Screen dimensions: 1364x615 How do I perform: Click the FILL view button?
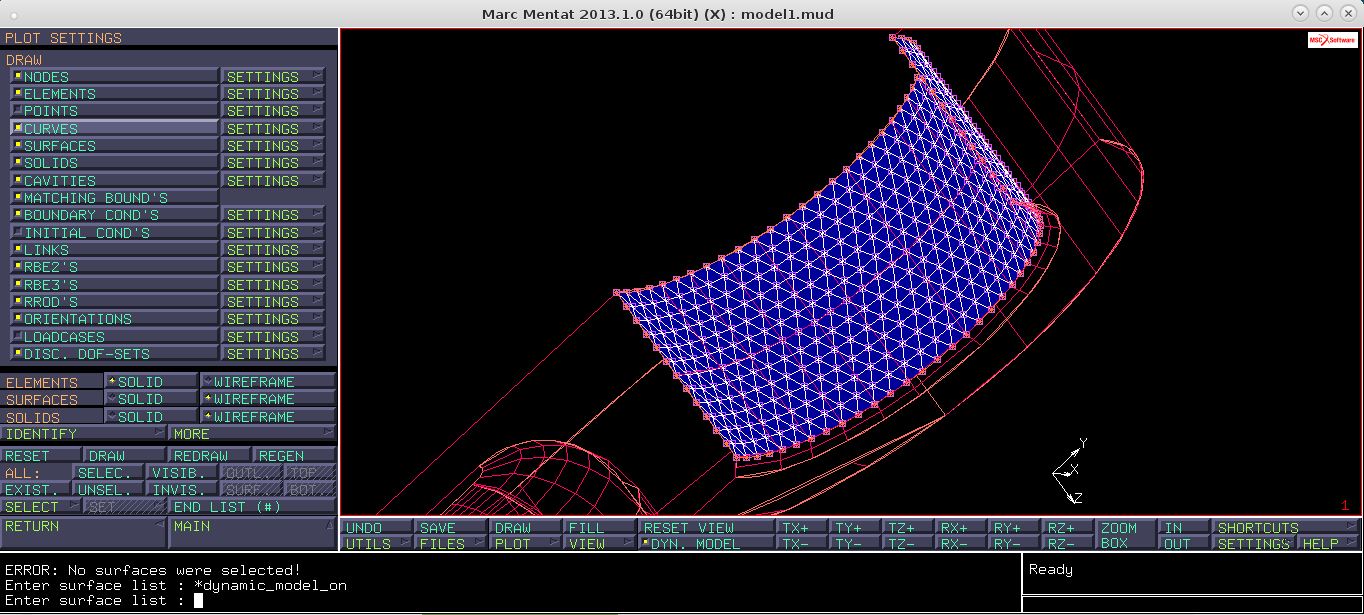pyautogui.click(x=599, y=527)
